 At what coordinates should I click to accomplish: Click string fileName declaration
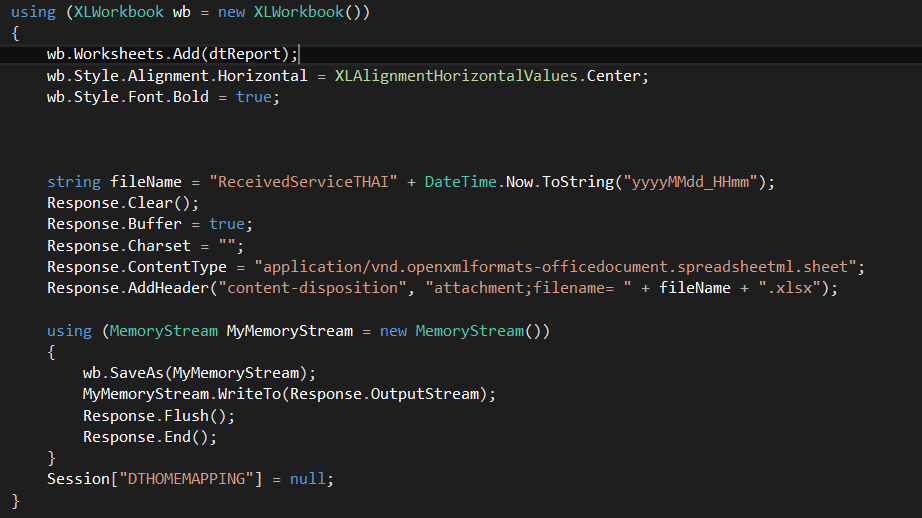(114, 182)
